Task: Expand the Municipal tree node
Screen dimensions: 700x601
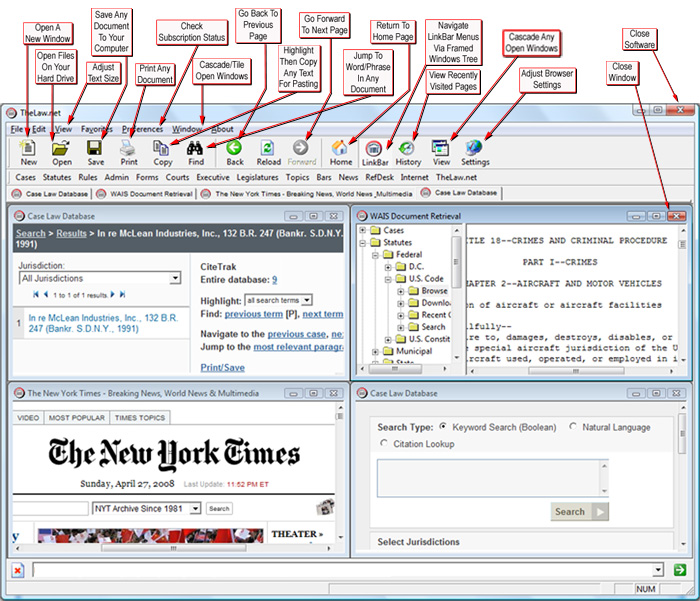Action: point(375,351)
